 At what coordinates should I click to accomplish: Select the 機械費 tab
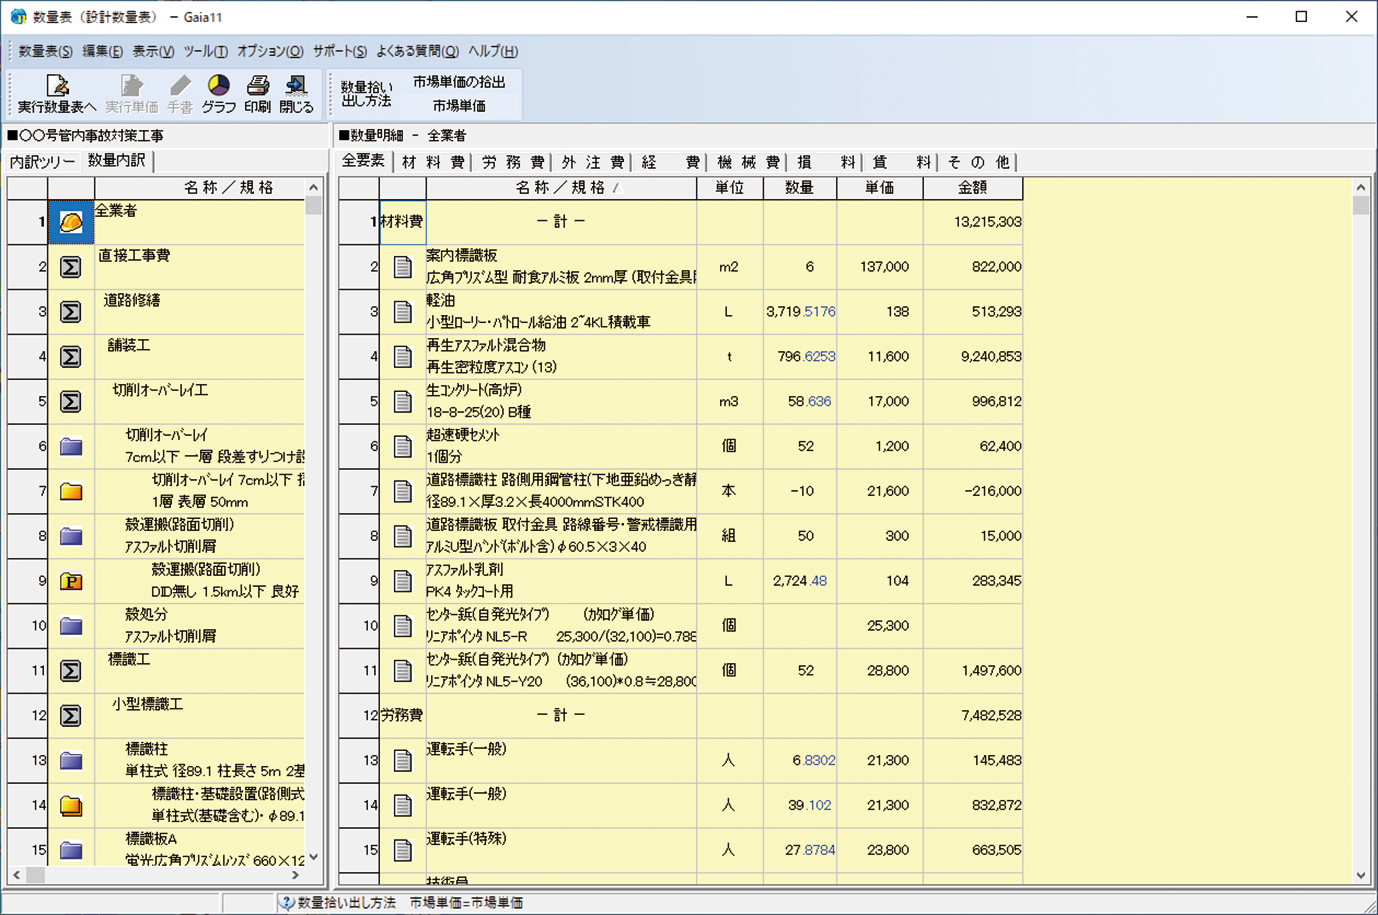(748, 162)
